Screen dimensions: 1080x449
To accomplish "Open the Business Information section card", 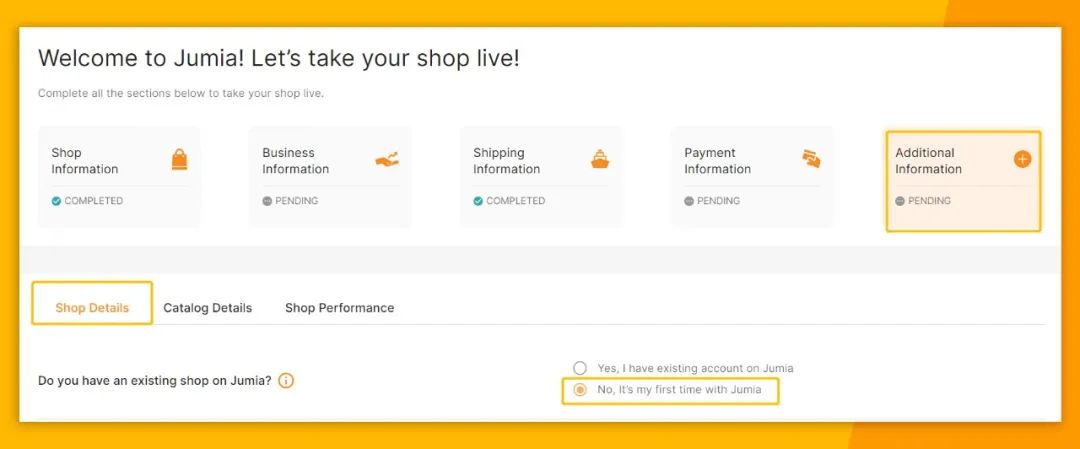I will 330,177.
